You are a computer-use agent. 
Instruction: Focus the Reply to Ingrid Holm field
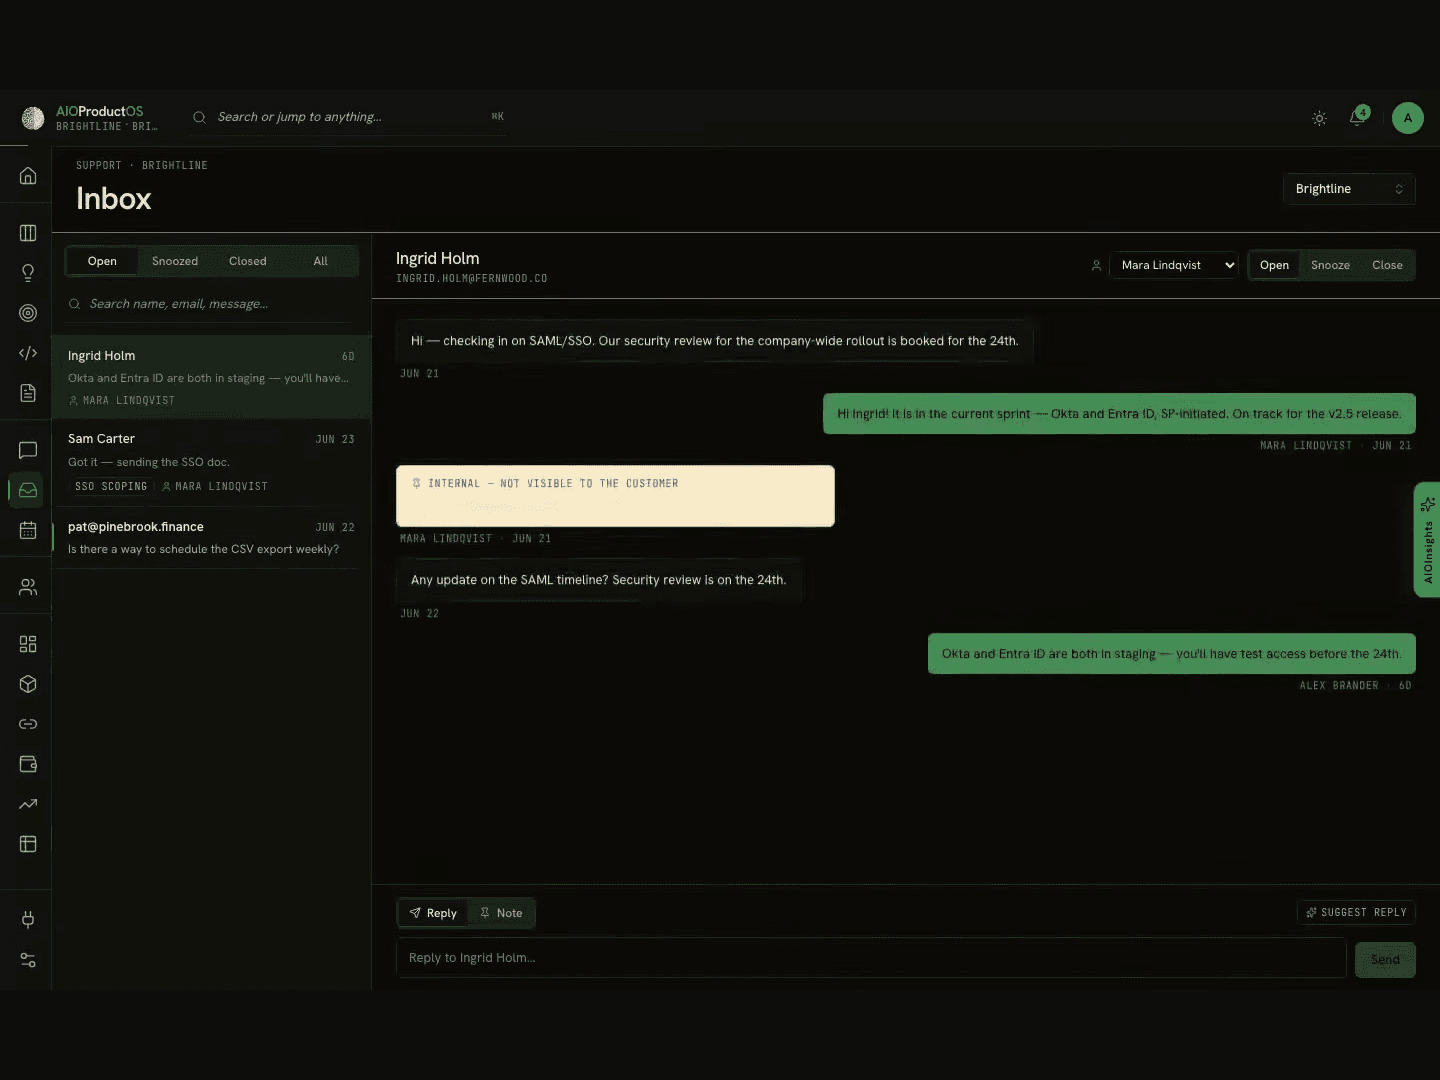[x=871, y=958]
